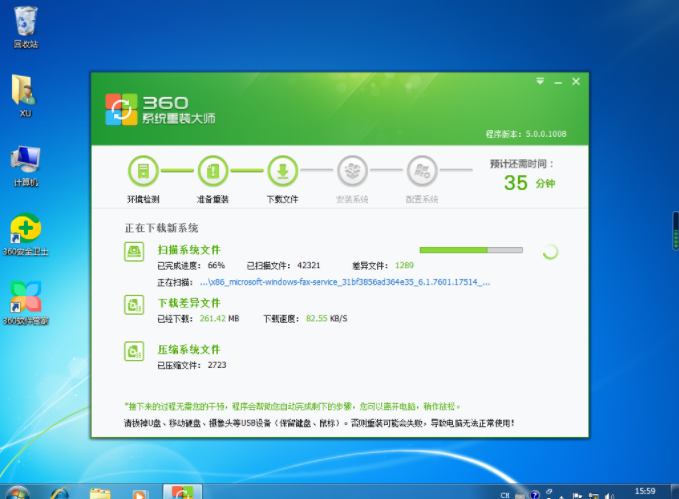Select the 360安全卫士 desktop shortcut

click(26, 235)
